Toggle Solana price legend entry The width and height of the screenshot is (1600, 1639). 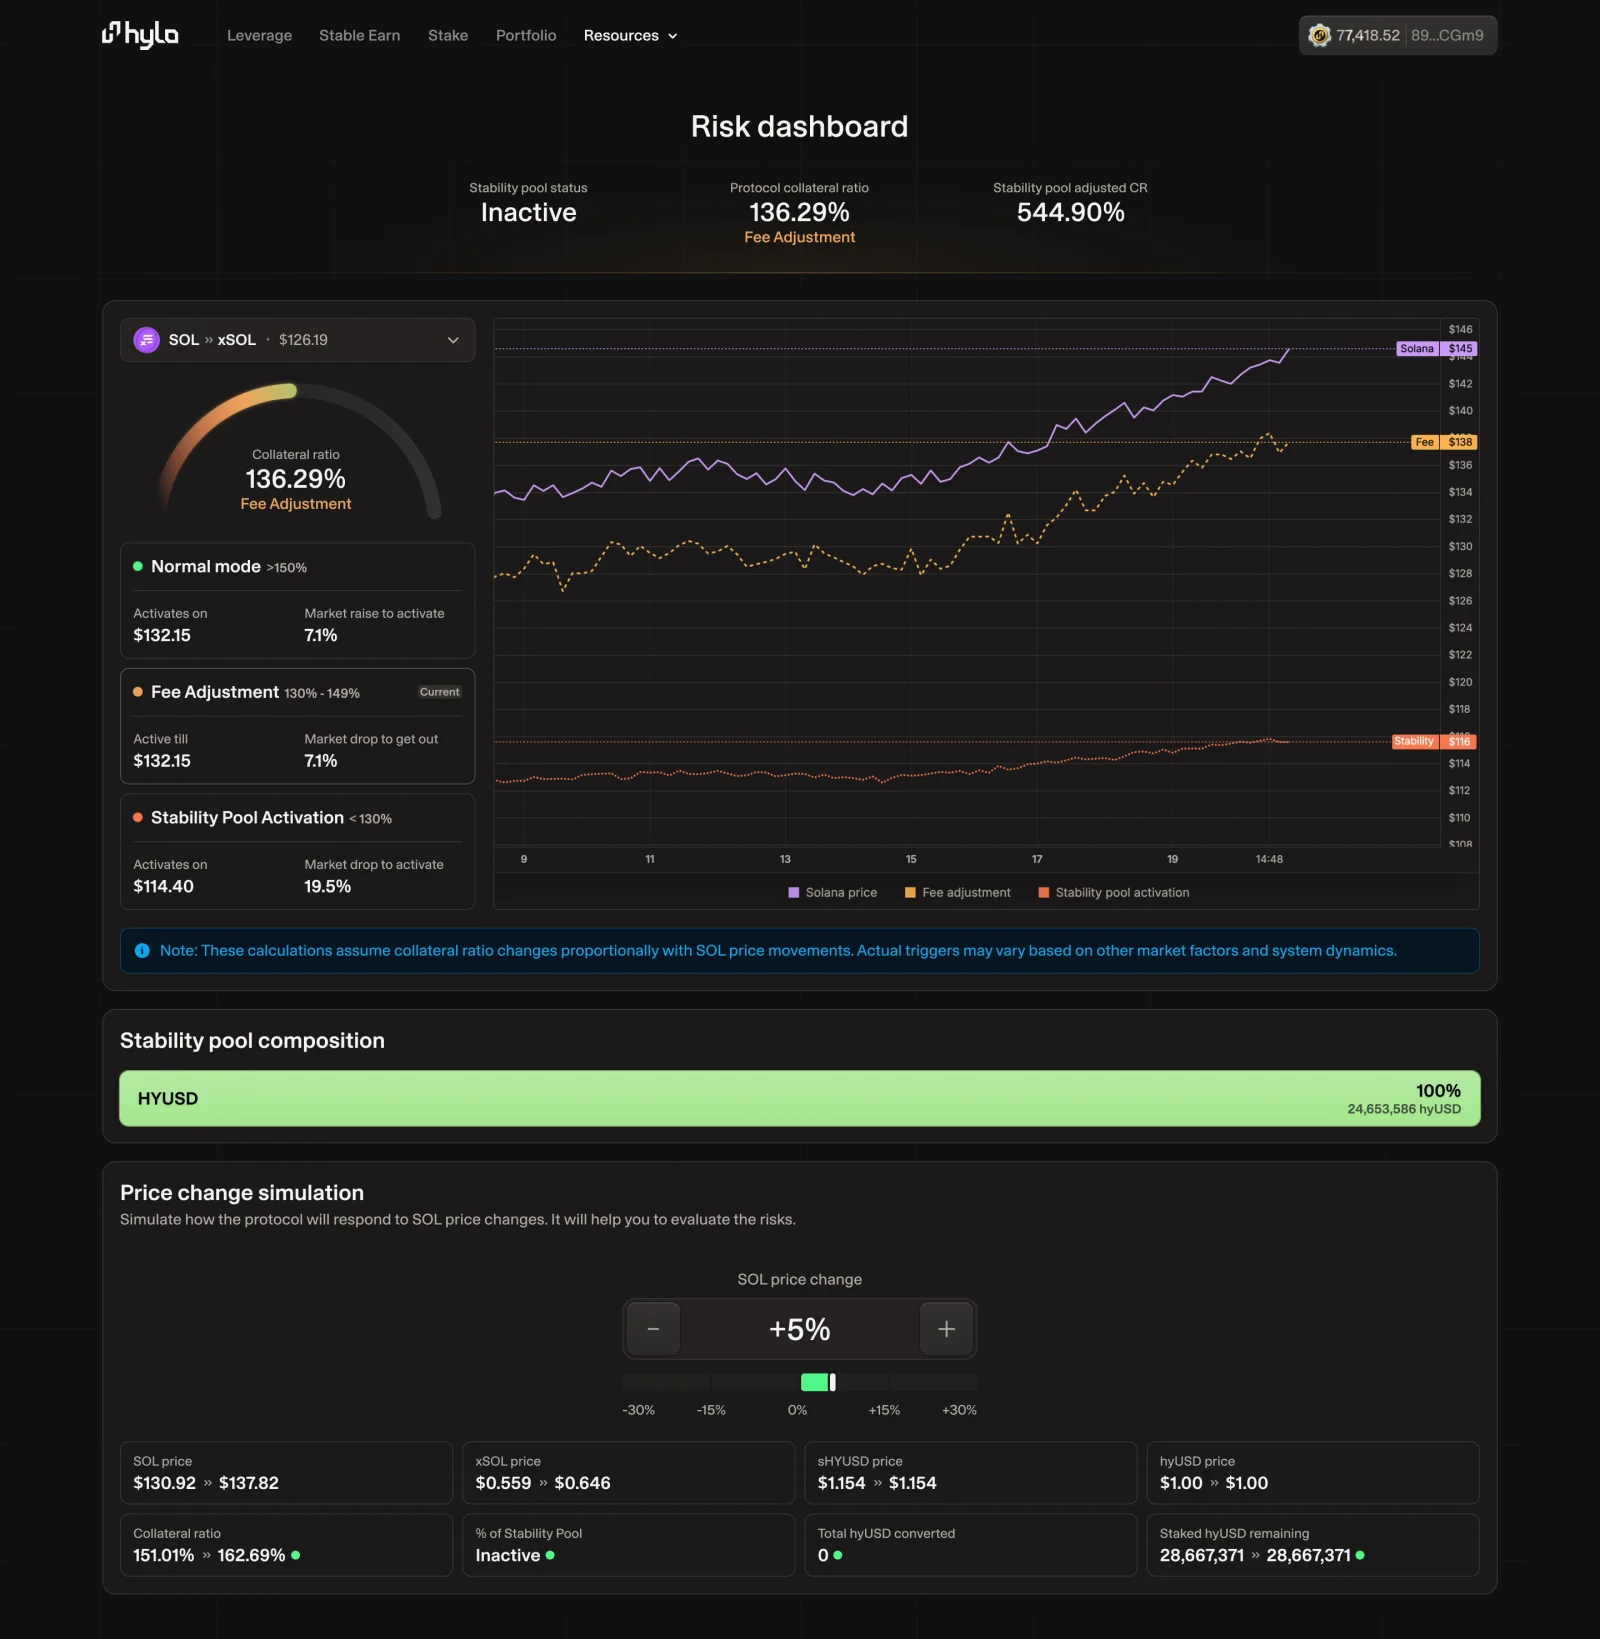[x=832, y=892]
